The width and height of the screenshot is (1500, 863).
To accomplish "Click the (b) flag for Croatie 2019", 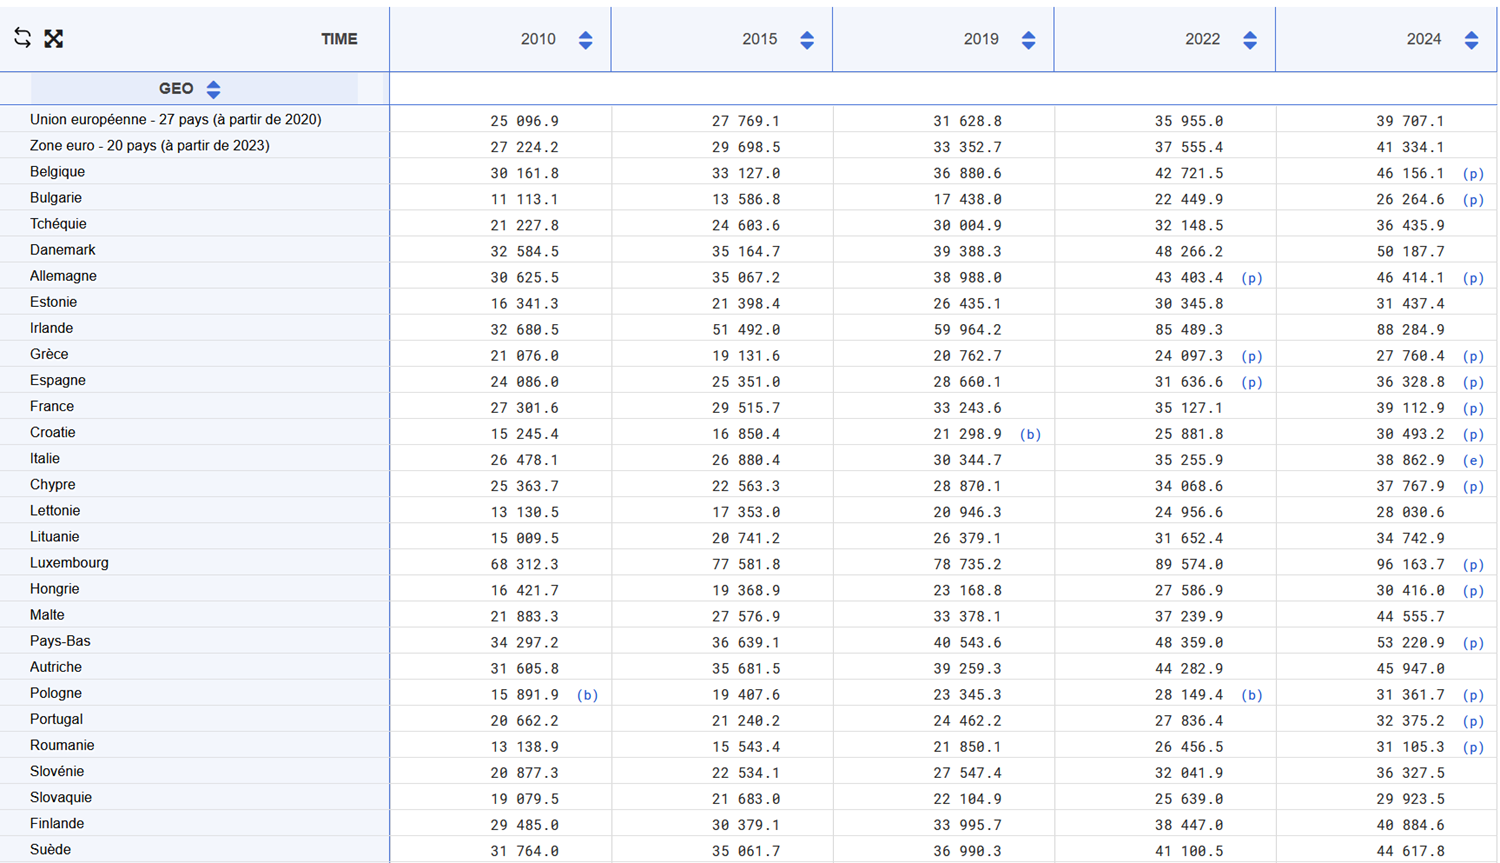I will pos(1030,435).
